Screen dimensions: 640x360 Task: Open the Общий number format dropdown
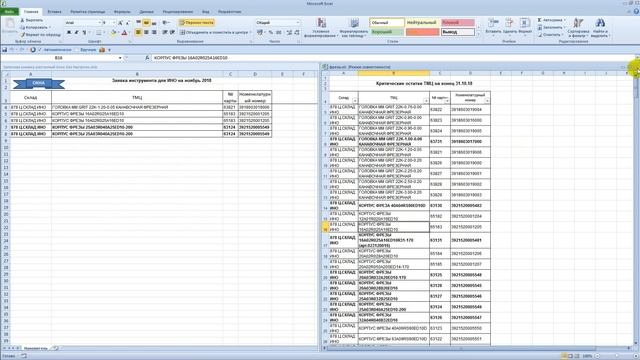(298, 23)
